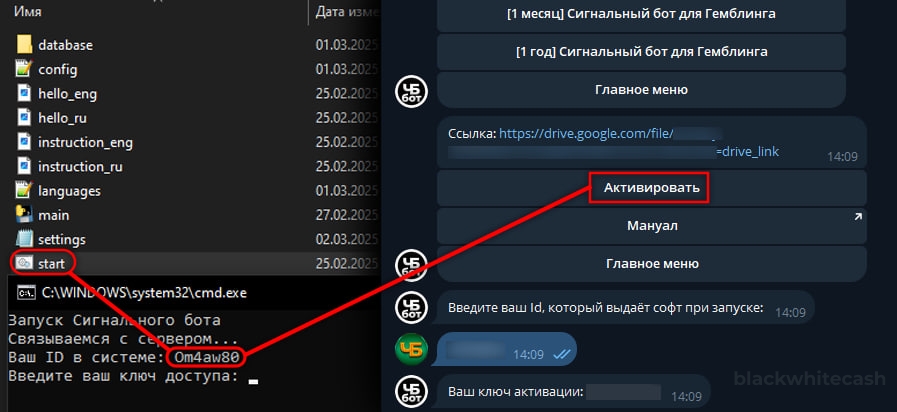Open the drive.google.com file link
This screenshot has width=897, height=412.
coord(613,142)
